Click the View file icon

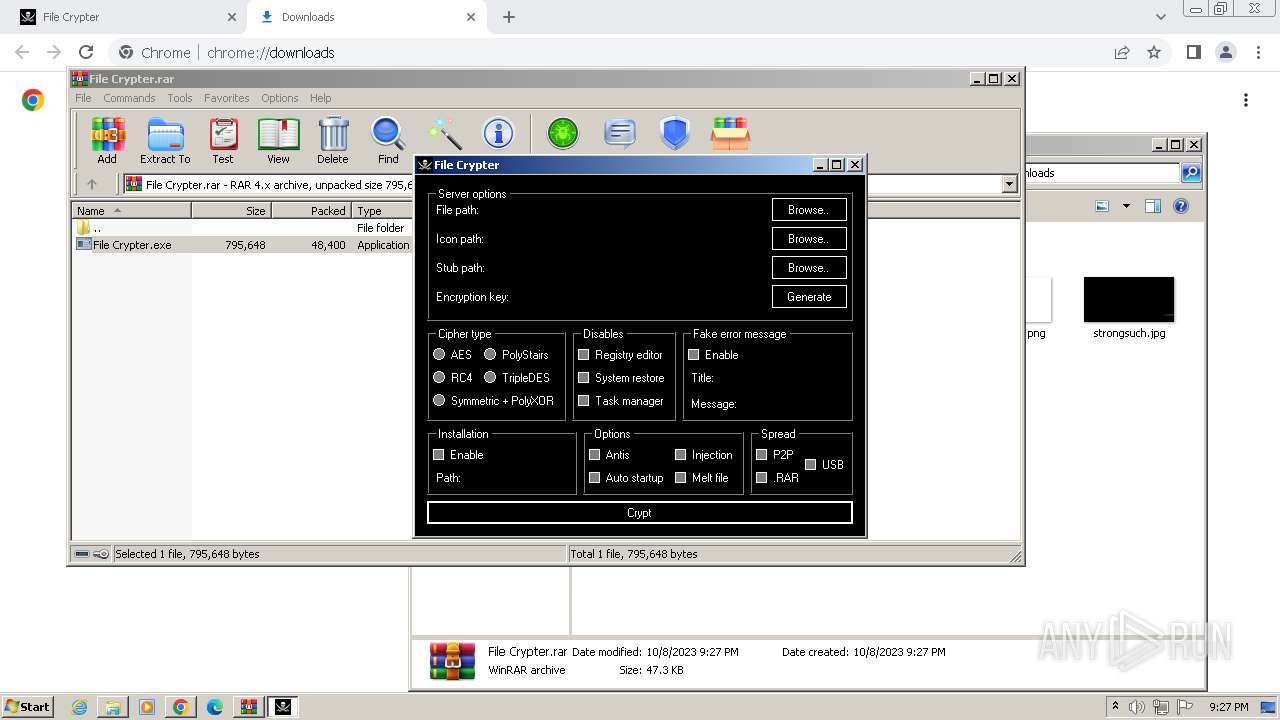278,140
